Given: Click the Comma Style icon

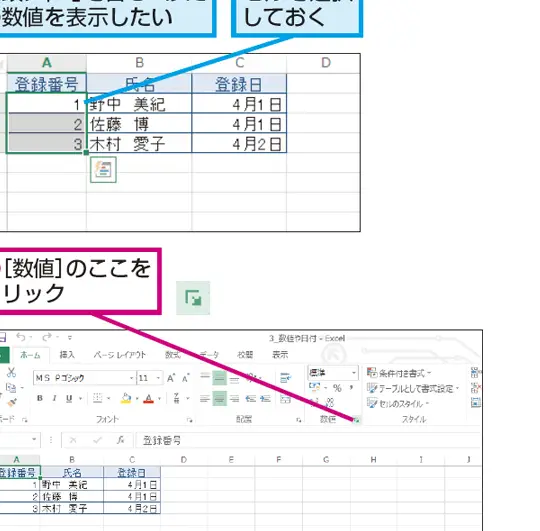Looking at the screenshot, I should pyautogui.click(x=351, y=388).
